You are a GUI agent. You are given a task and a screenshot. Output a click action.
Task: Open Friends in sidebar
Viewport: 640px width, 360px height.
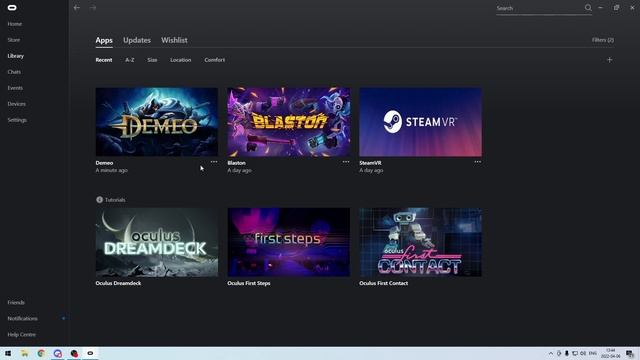click(x=16, y=302)
